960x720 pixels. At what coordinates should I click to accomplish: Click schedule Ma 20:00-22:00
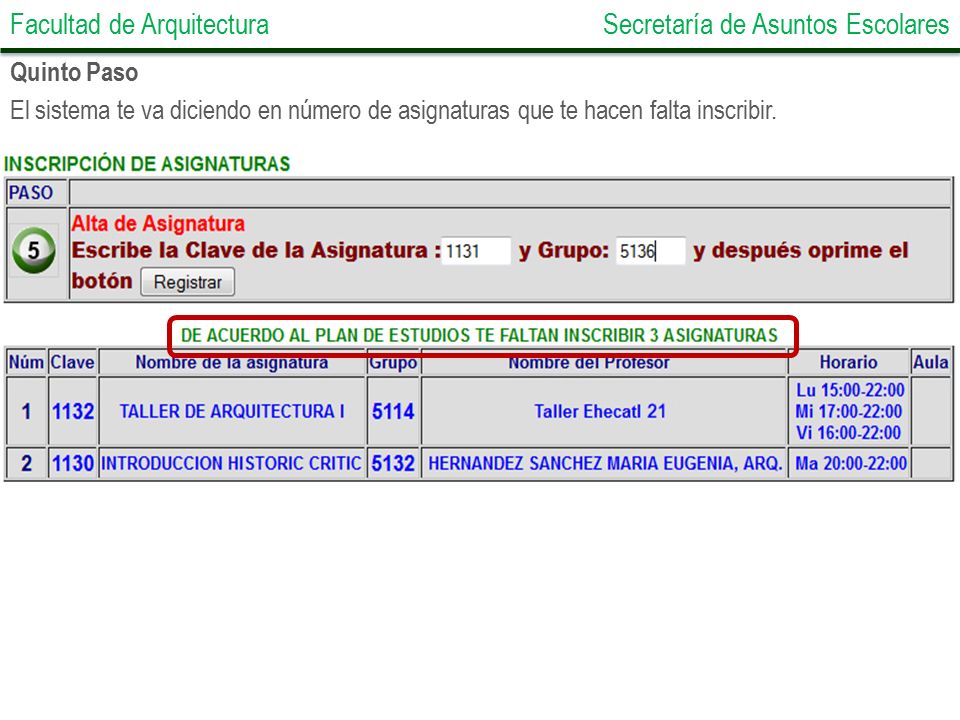(850, 463)
